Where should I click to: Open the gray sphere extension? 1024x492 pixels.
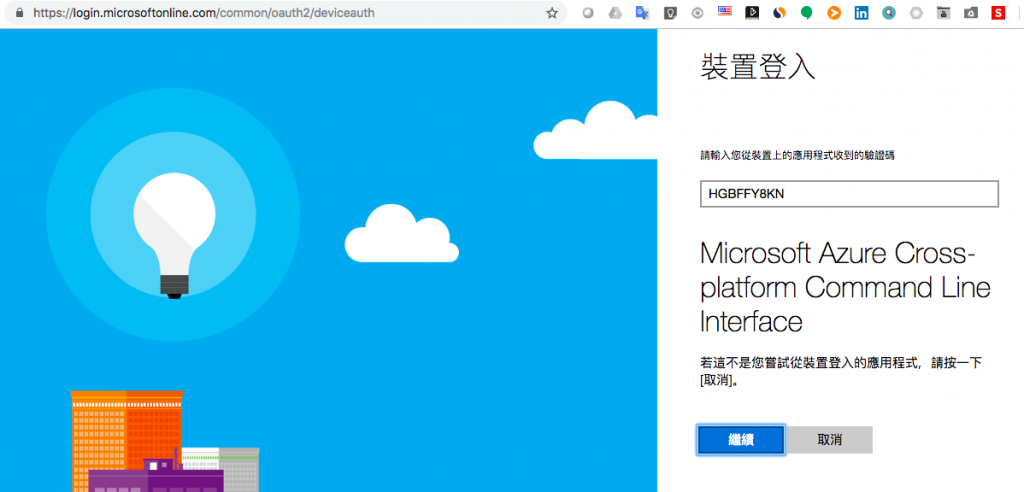click(x=588, y=12)
